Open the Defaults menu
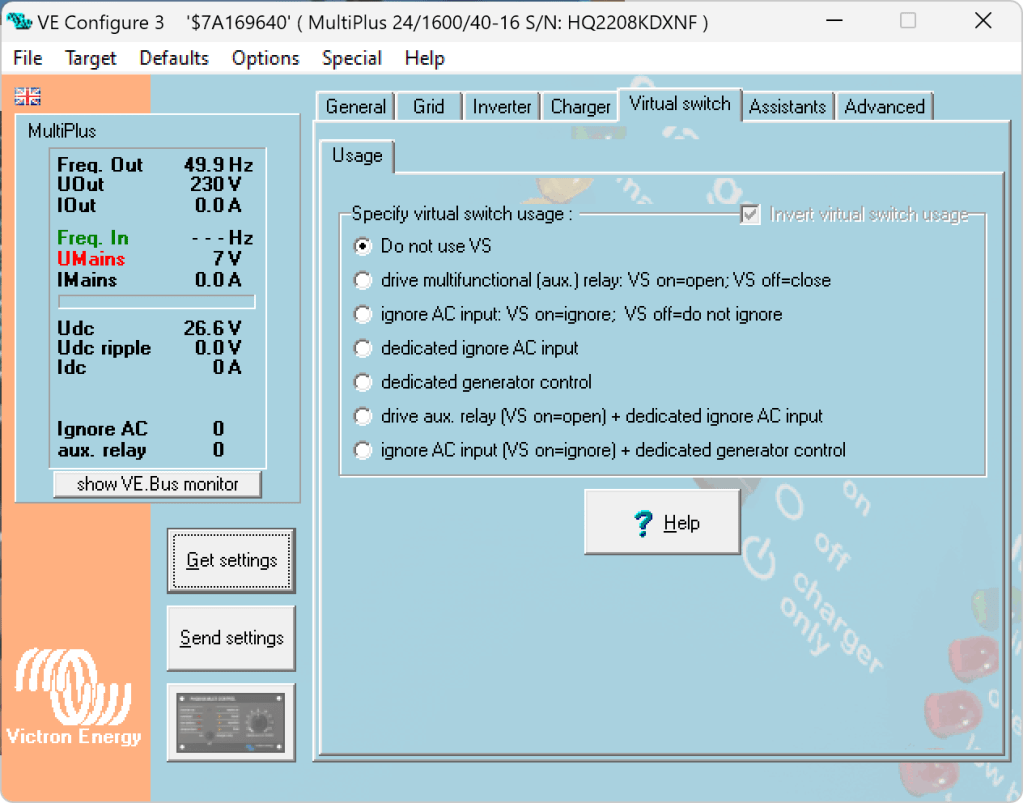 pyautogui.click(x=174, y=58)
